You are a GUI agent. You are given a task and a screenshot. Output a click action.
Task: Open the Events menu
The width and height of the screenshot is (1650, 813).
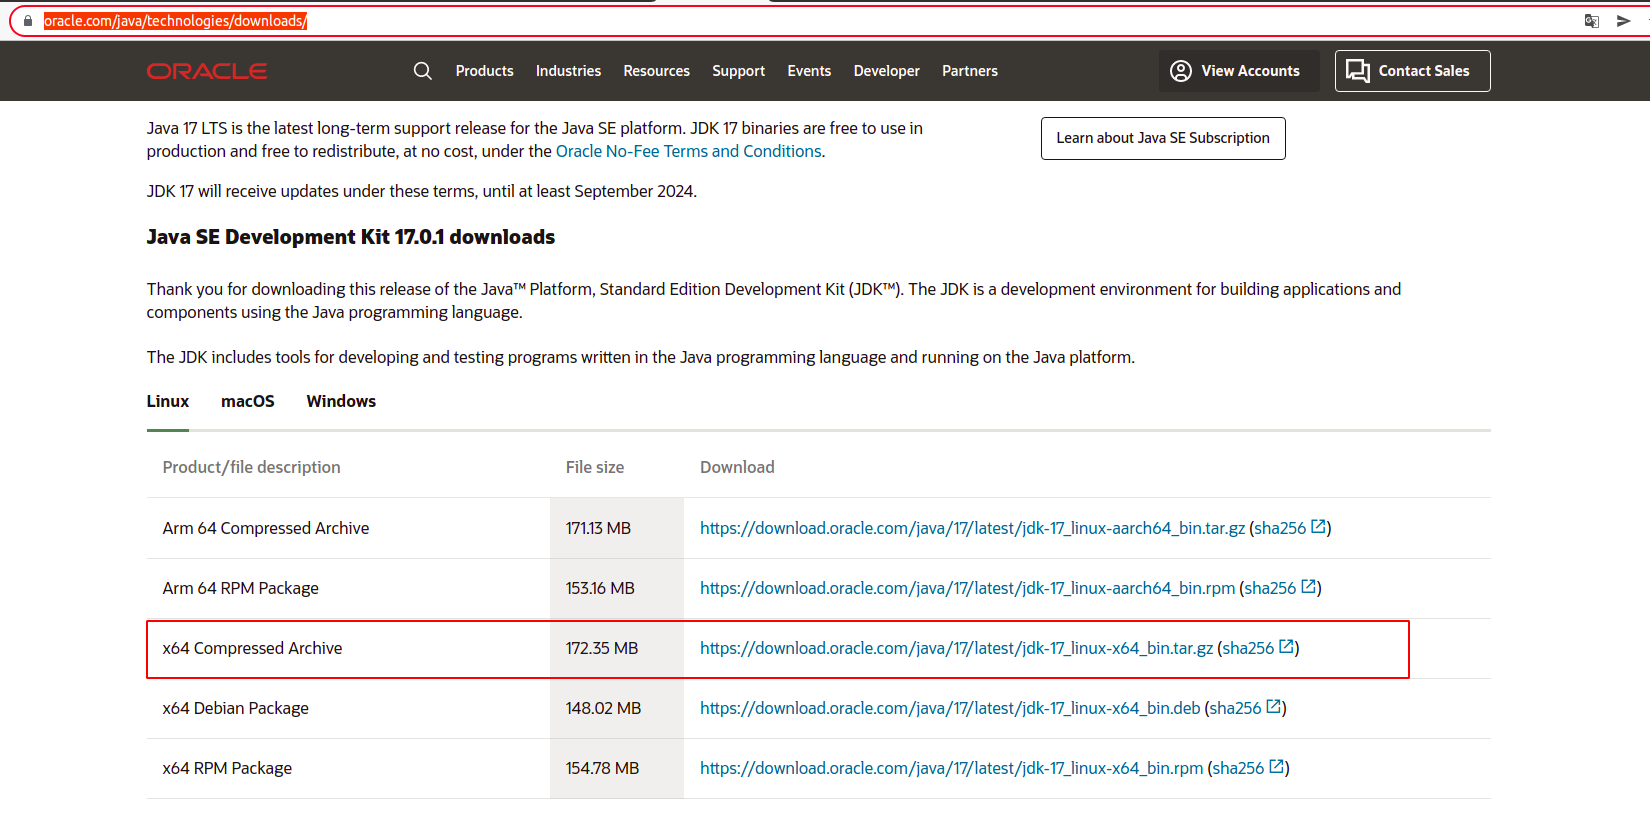tap(809, 71)
